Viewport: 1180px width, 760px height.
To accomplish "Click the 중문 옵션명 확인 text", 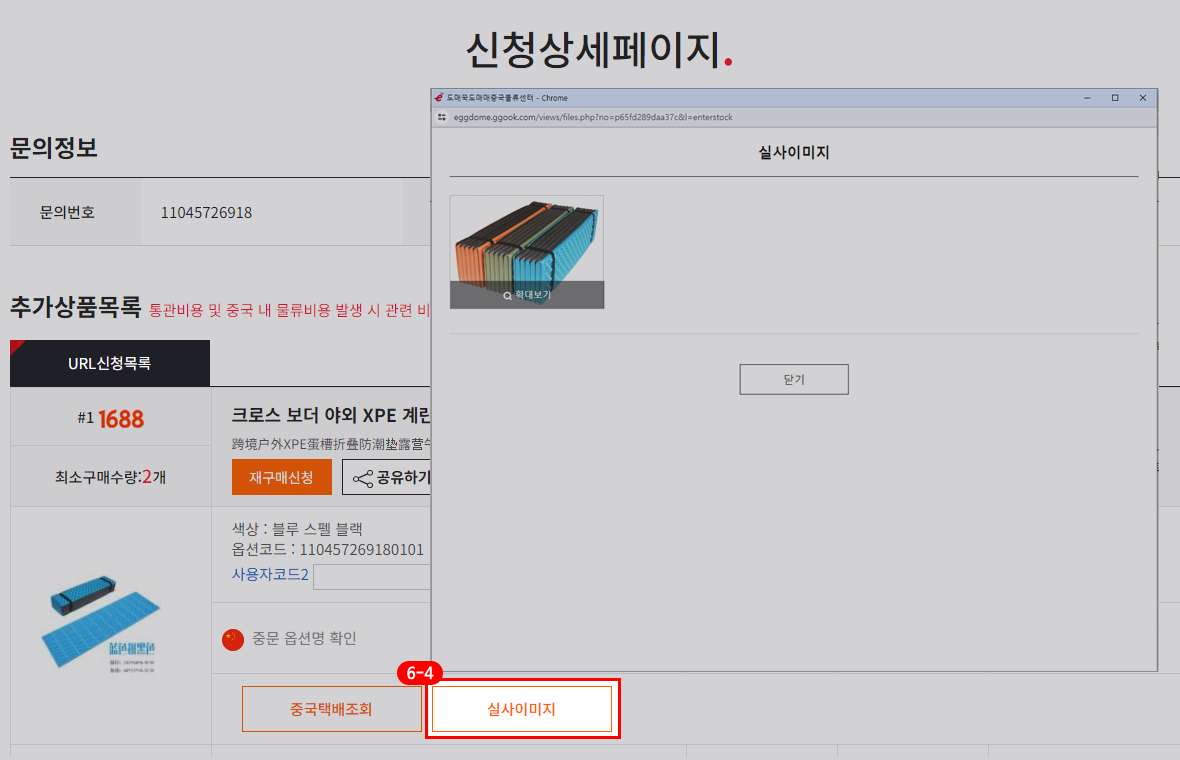I will click(x=304, y=639).
